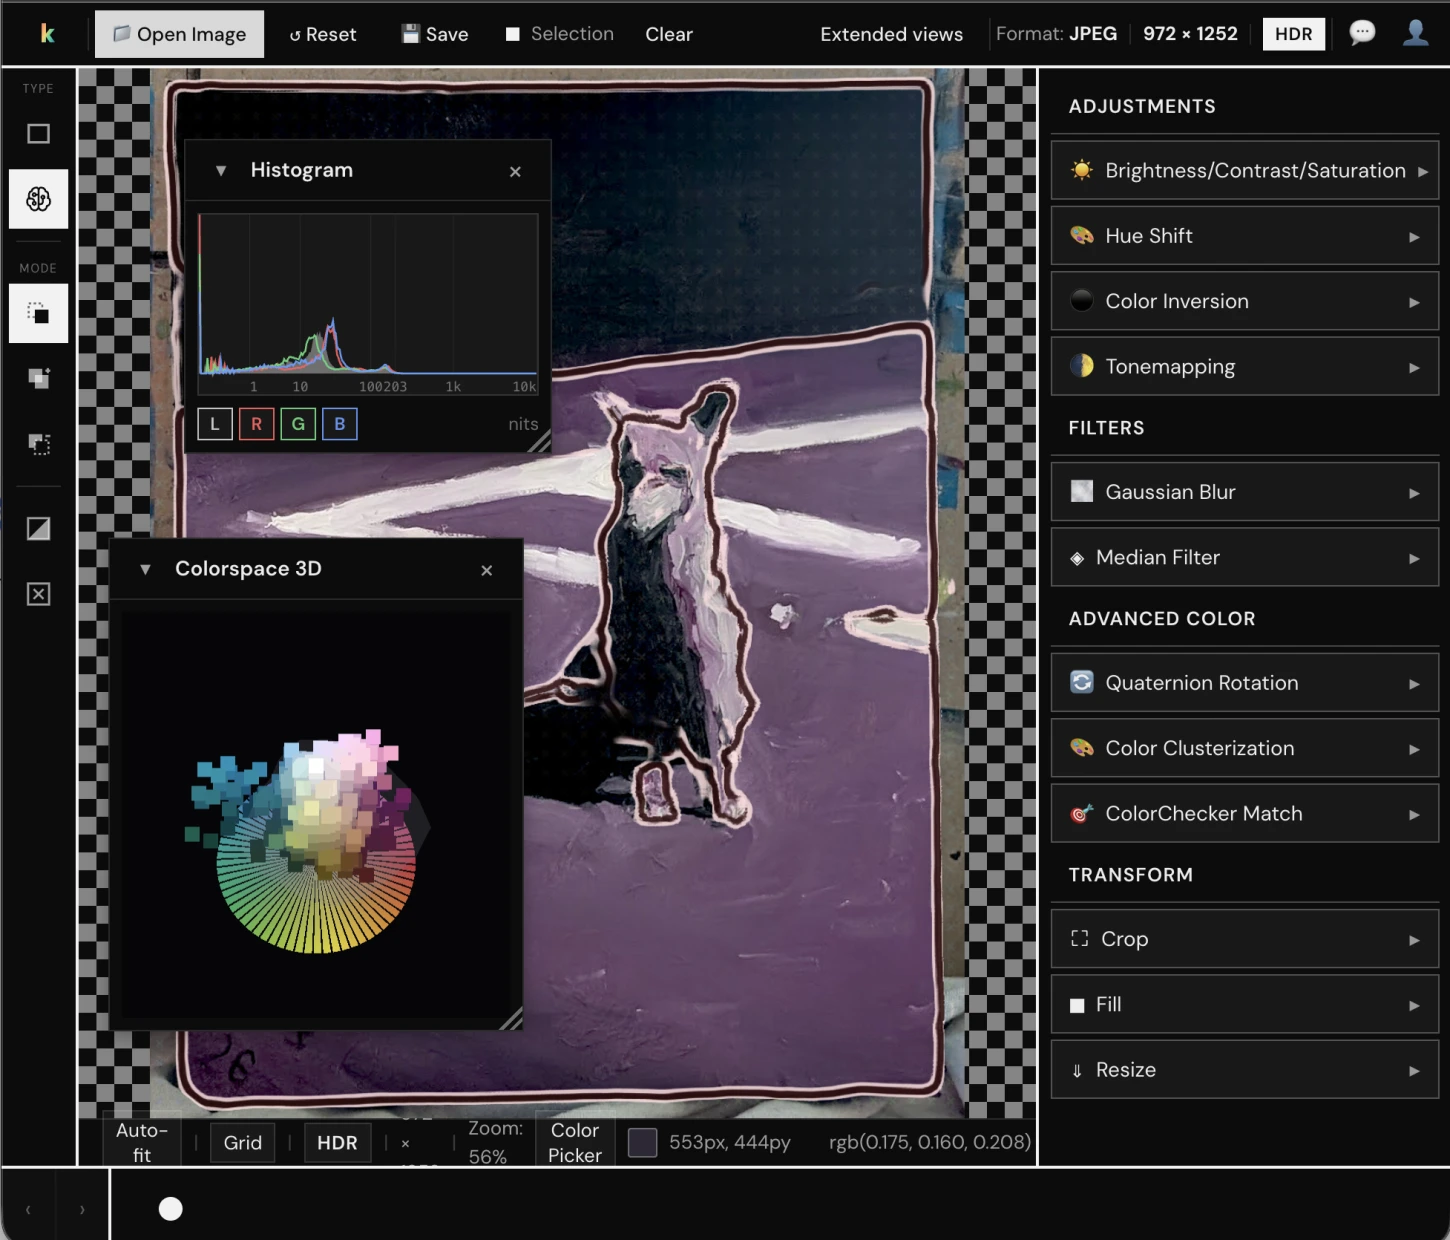The image size is (1450, 1240).
Task: Activate the Color Picker button
Action: point(574,1142)
